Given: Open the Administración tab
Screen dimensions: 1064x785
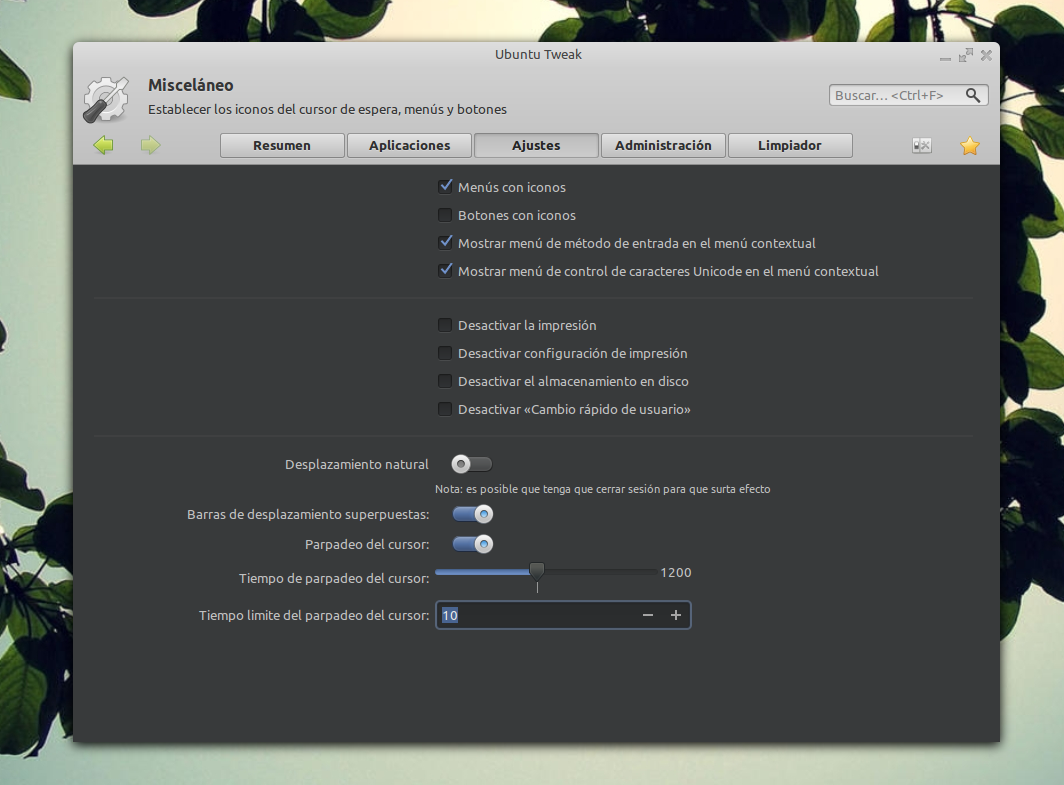Looking at the screenshot, I should (663, 145).
